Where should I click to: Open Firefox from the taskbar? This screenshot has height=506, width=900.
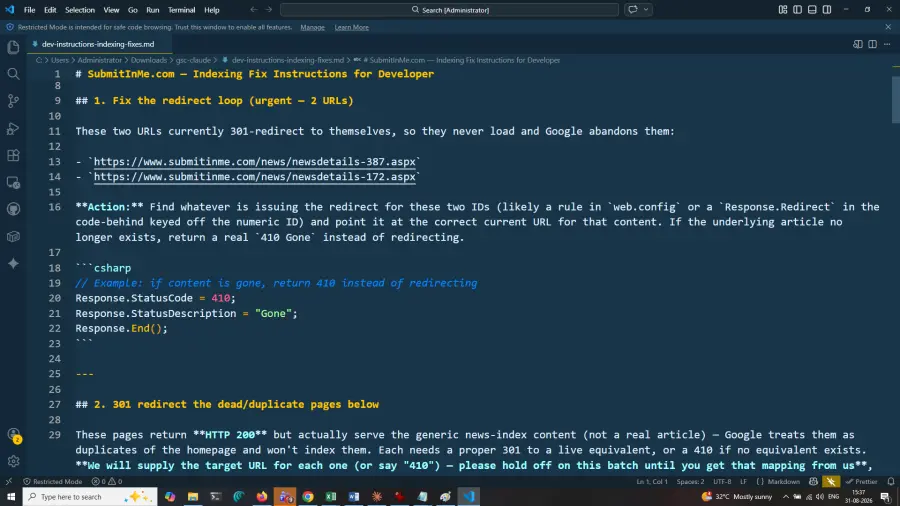click(x=262, y=497)
